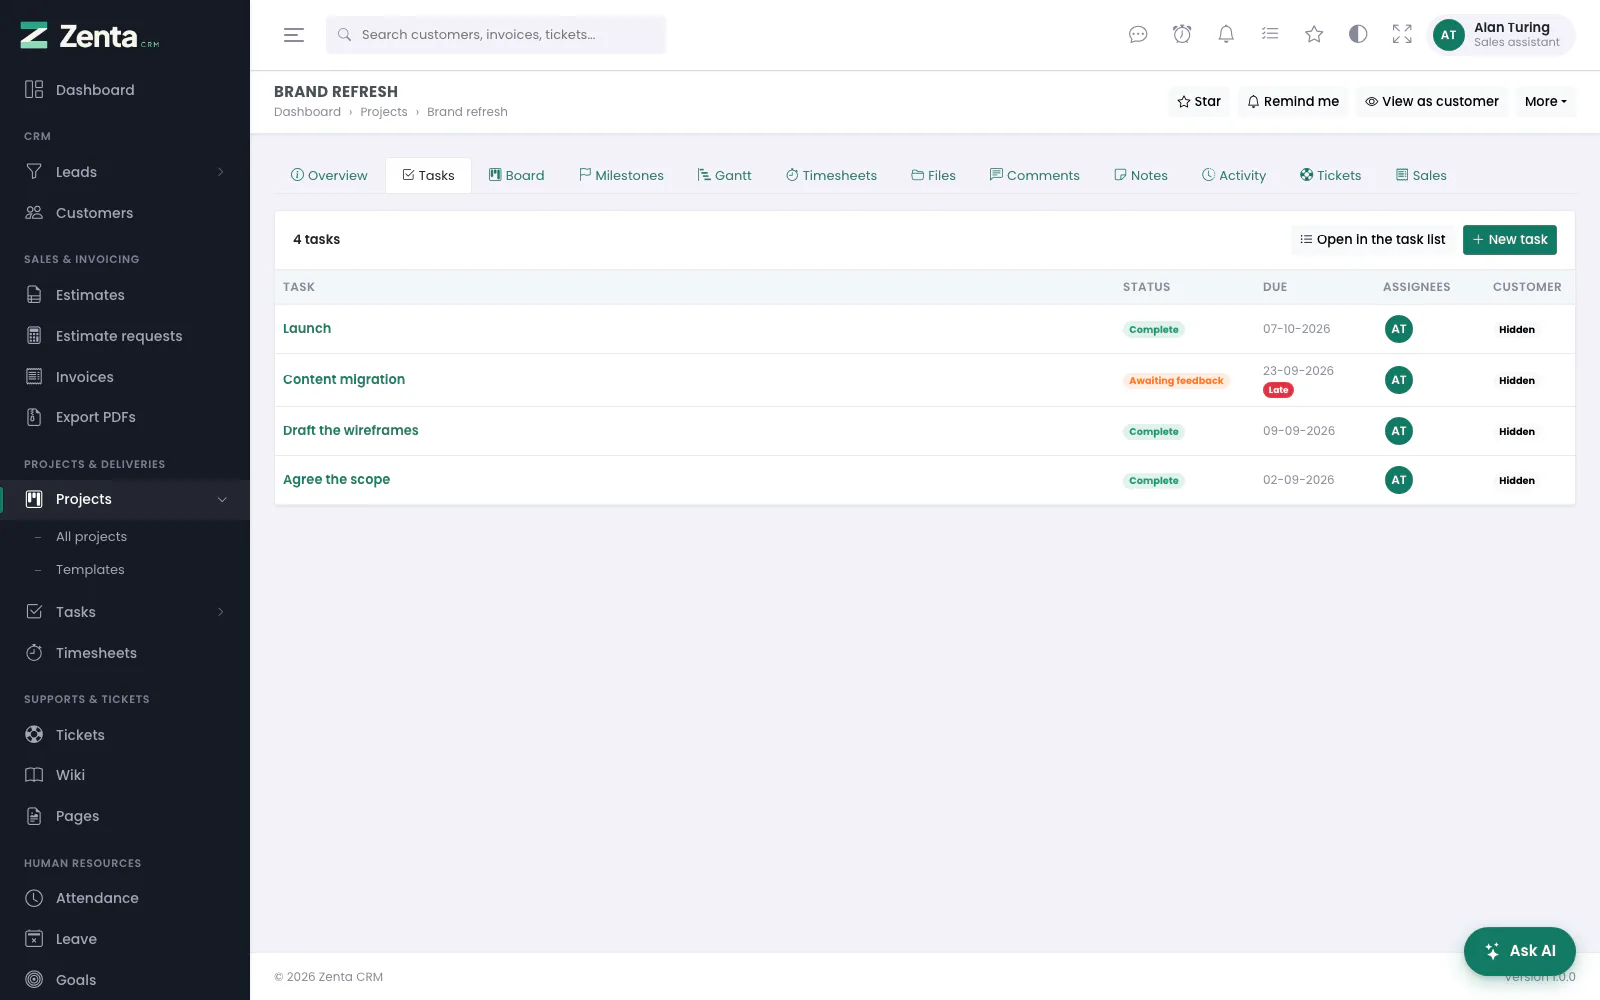The height and width of the screenshot is (1000, 1600).
Task: Open Customers in sidebar
Action: tap(125, 213)
